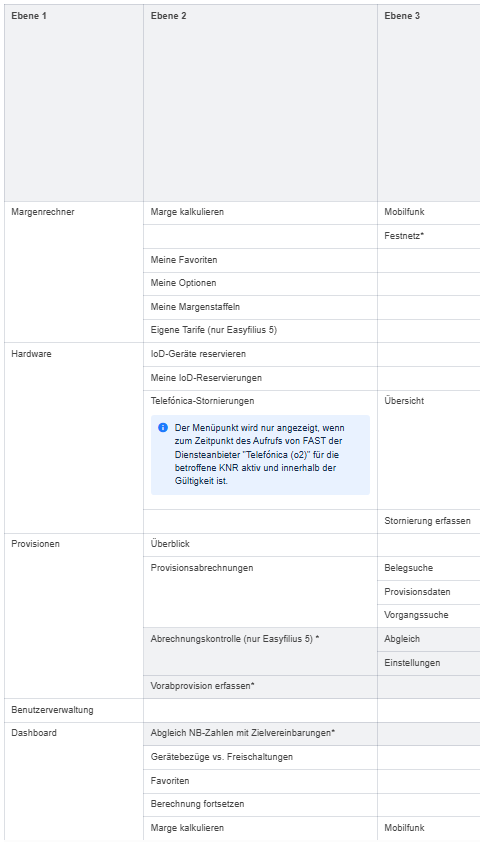This screenshot has width=480, height=842.
Task: Select the Benutzerverwaltung cell
Action: pos(74,710)
